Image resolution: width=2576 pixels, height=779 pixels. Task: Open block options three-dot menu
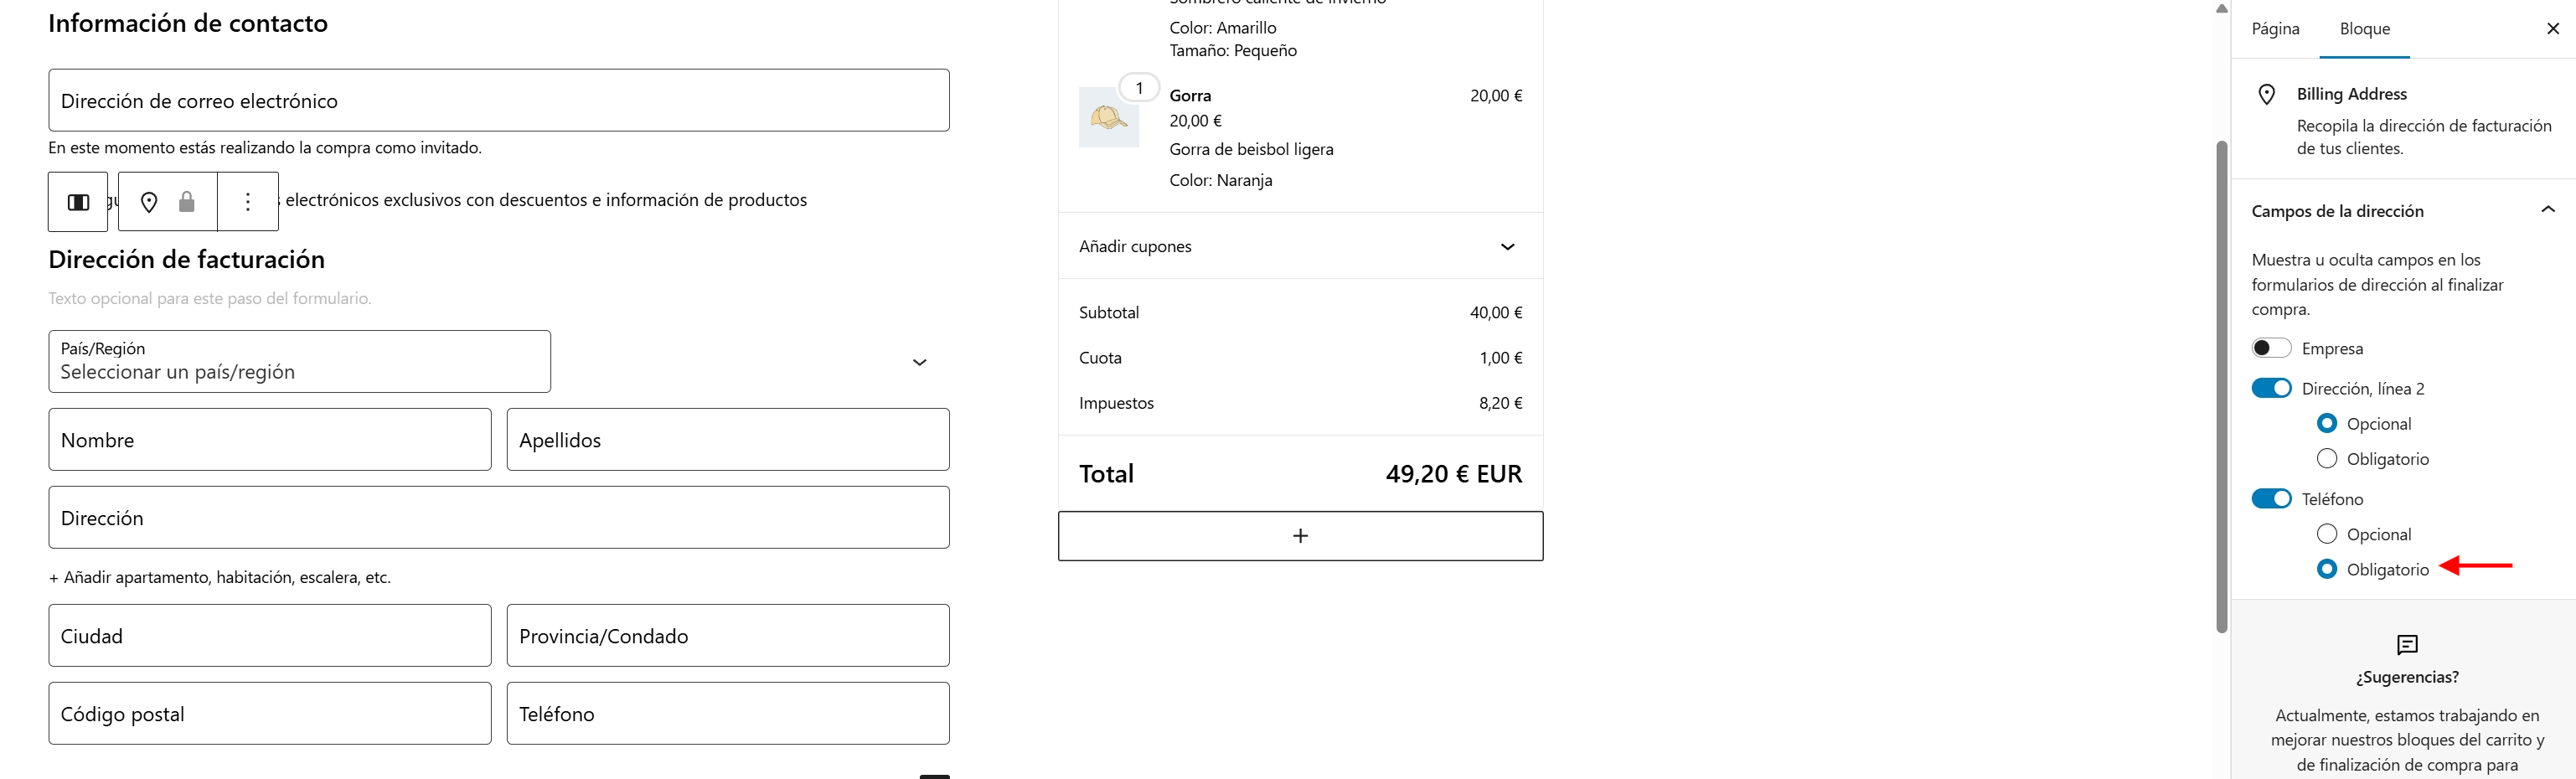click(248, 202)
